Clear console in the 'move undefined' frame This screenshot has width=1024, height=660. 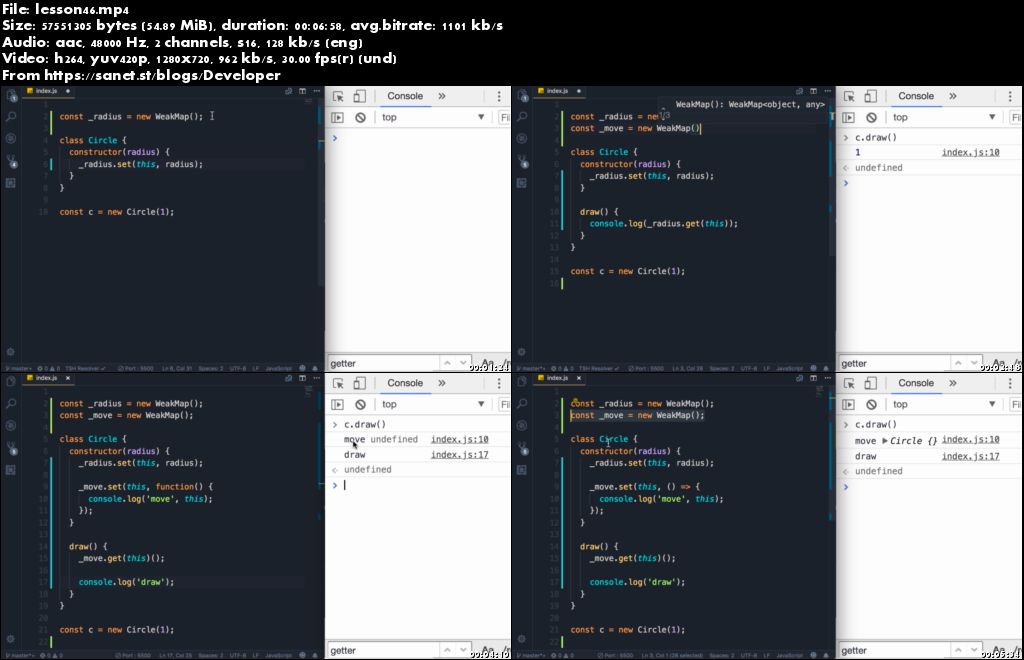pos(360,405)
